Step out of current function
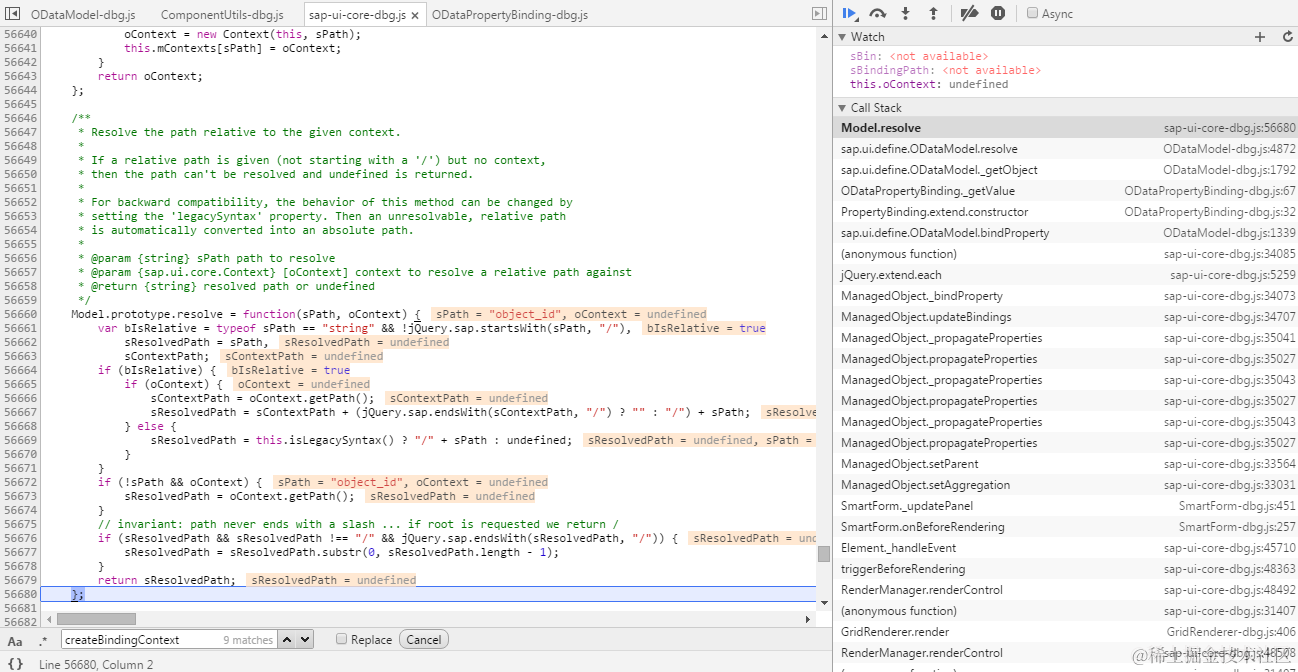1298x672 pixels. (934, 14)
